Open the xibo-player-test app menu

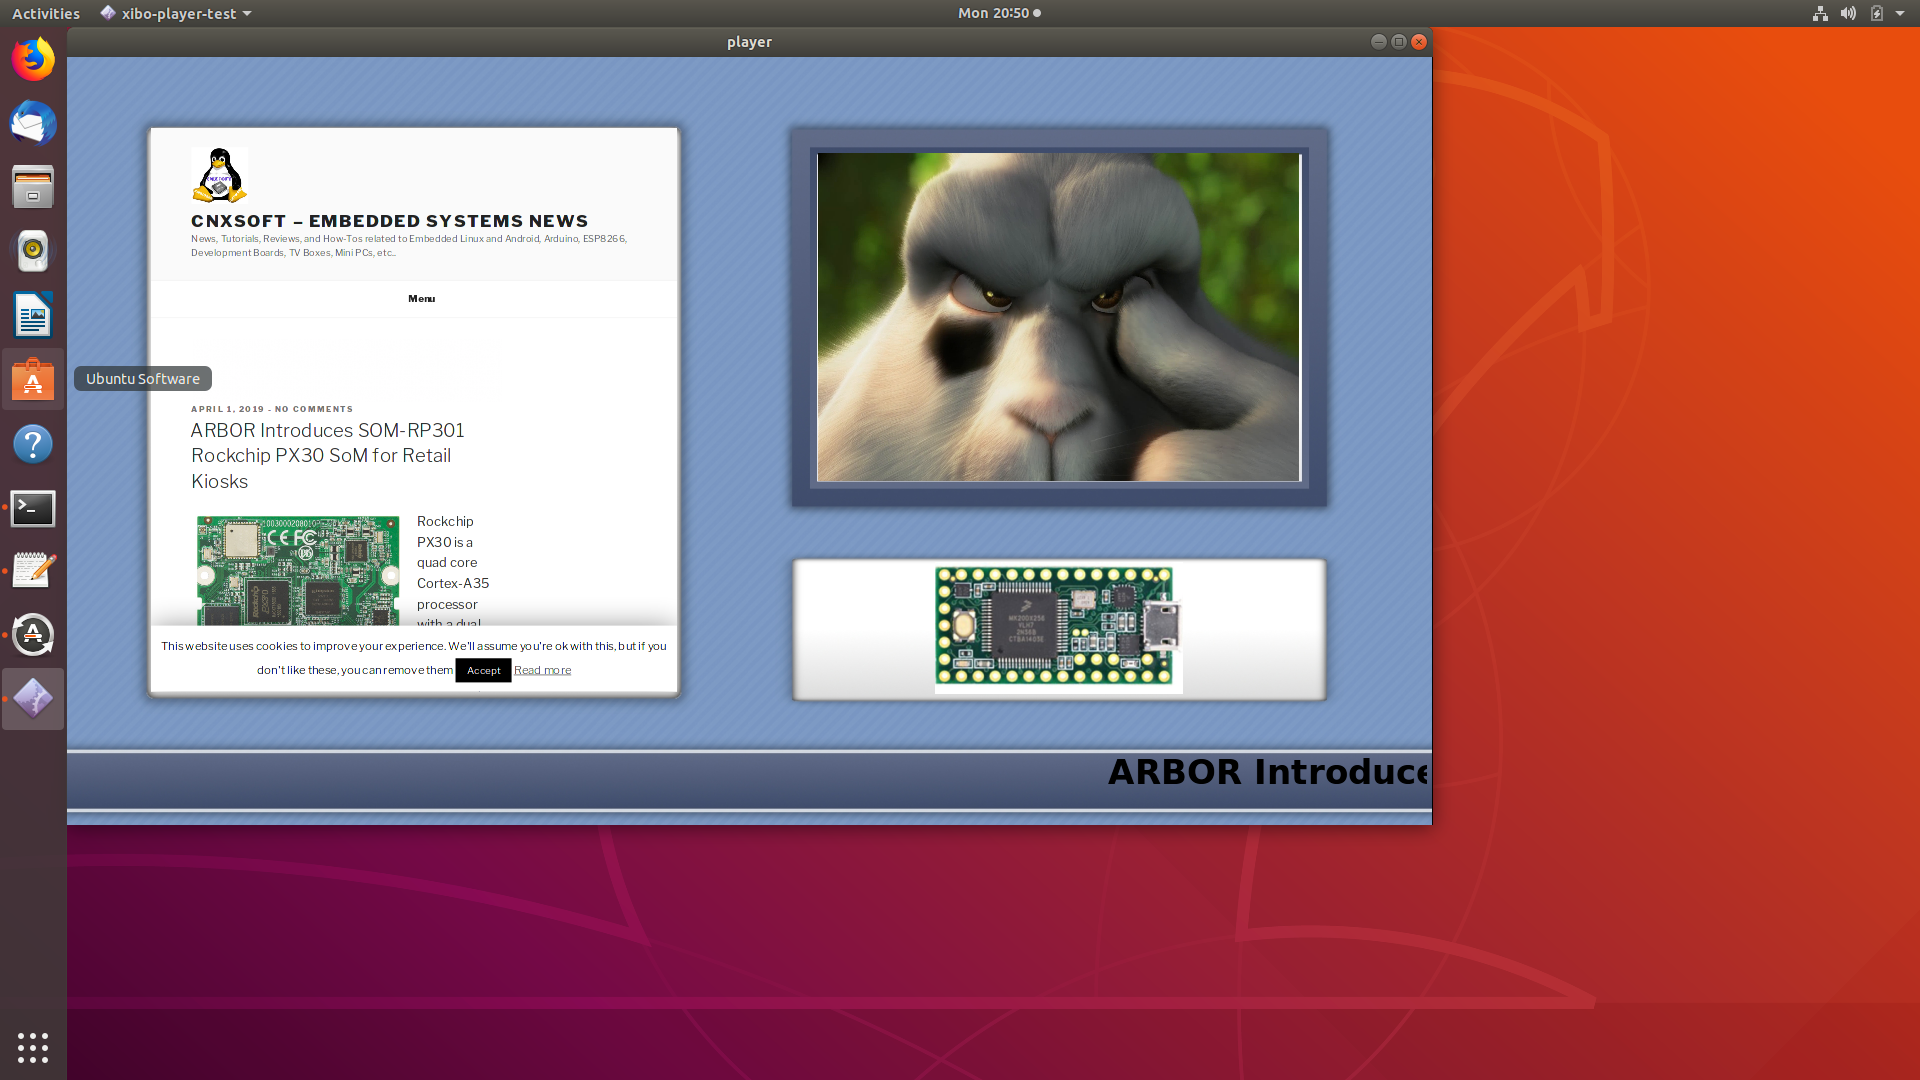point(177,13)
